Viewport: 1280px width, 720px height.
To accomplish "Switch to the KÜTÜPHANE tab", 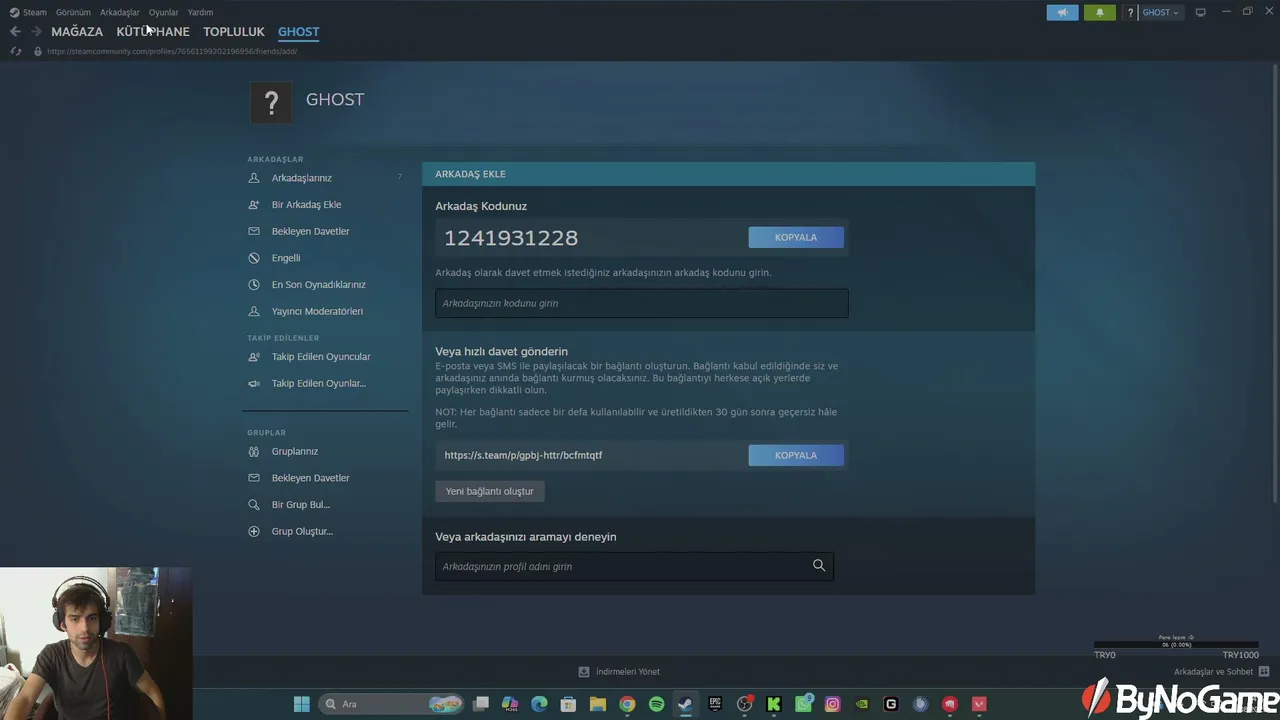I will (153, 32).
